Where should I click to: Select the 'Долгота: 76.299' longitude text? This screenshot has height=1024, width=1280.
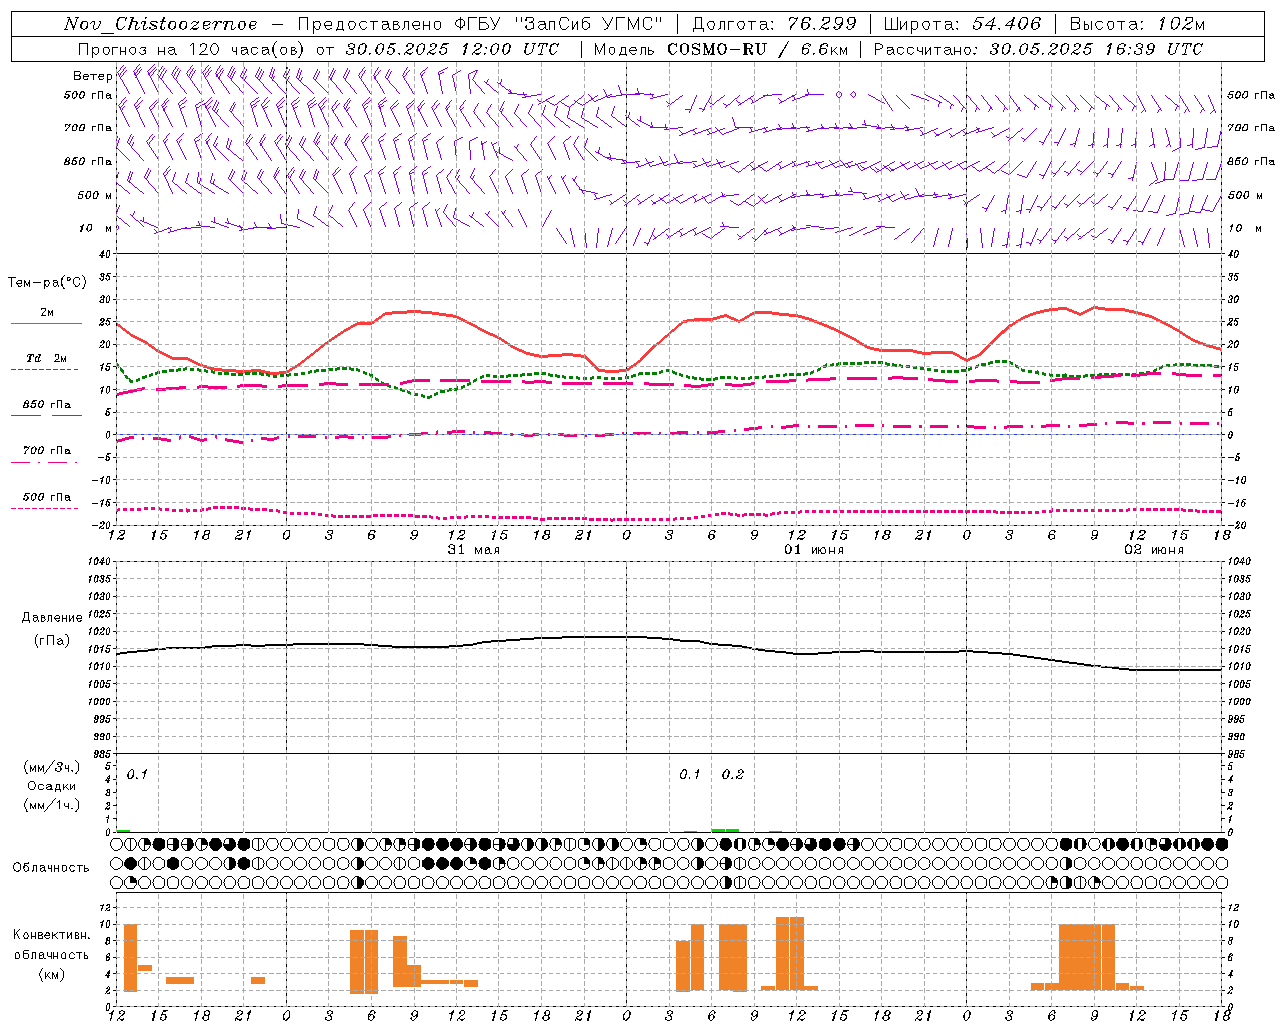point(774,24)
